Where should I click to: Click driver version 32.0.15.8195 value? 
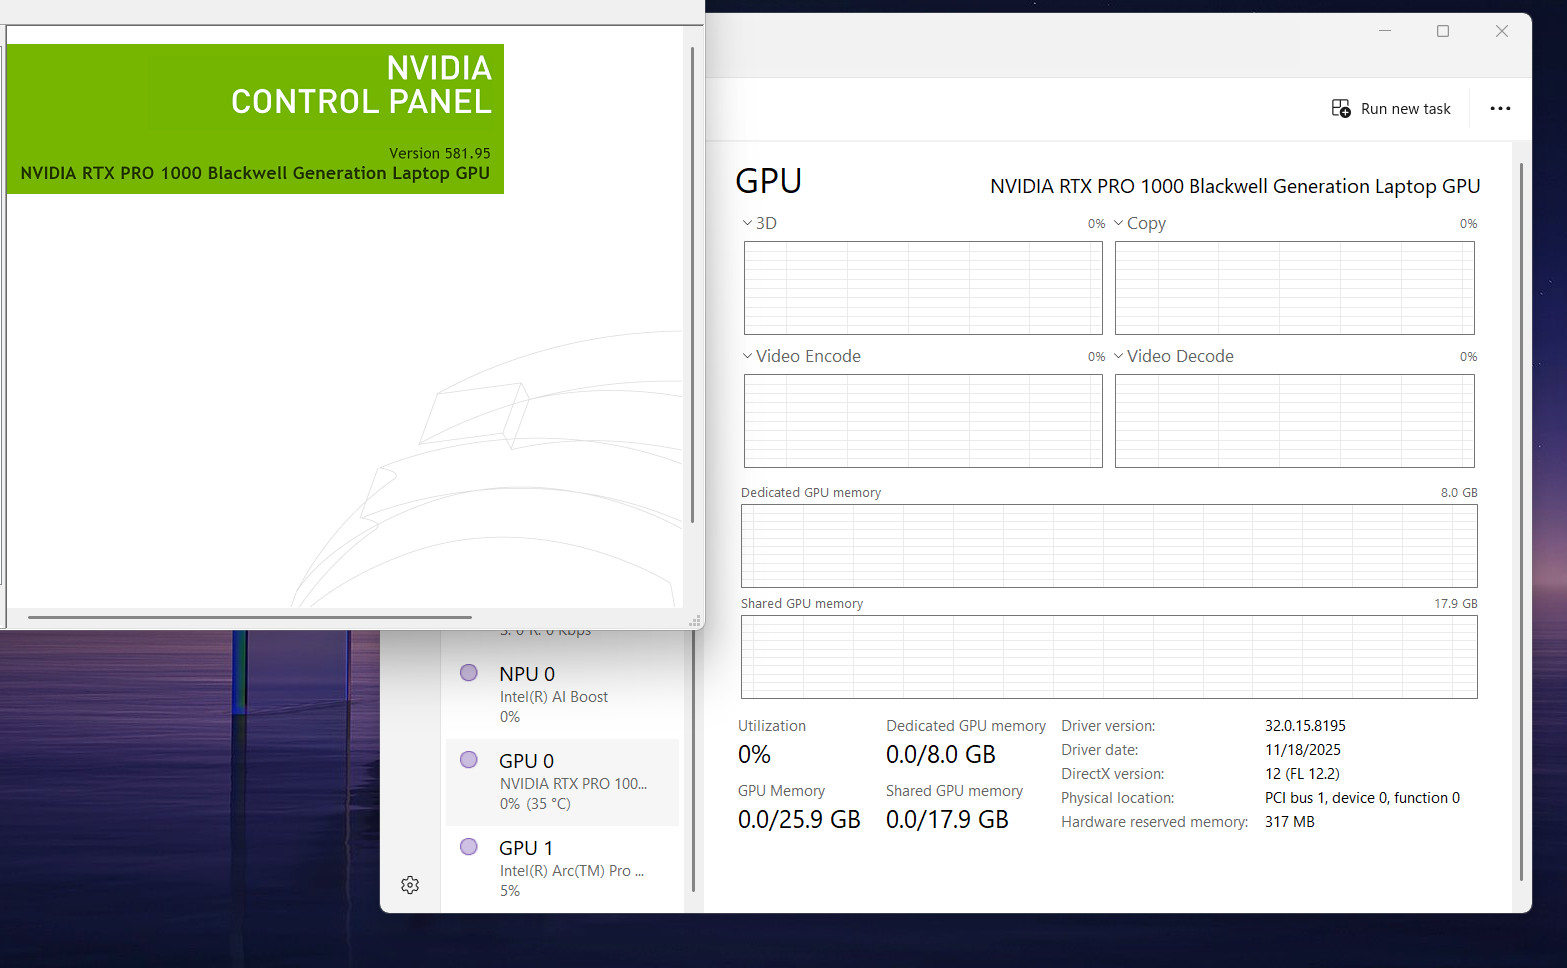(1305, 726)
